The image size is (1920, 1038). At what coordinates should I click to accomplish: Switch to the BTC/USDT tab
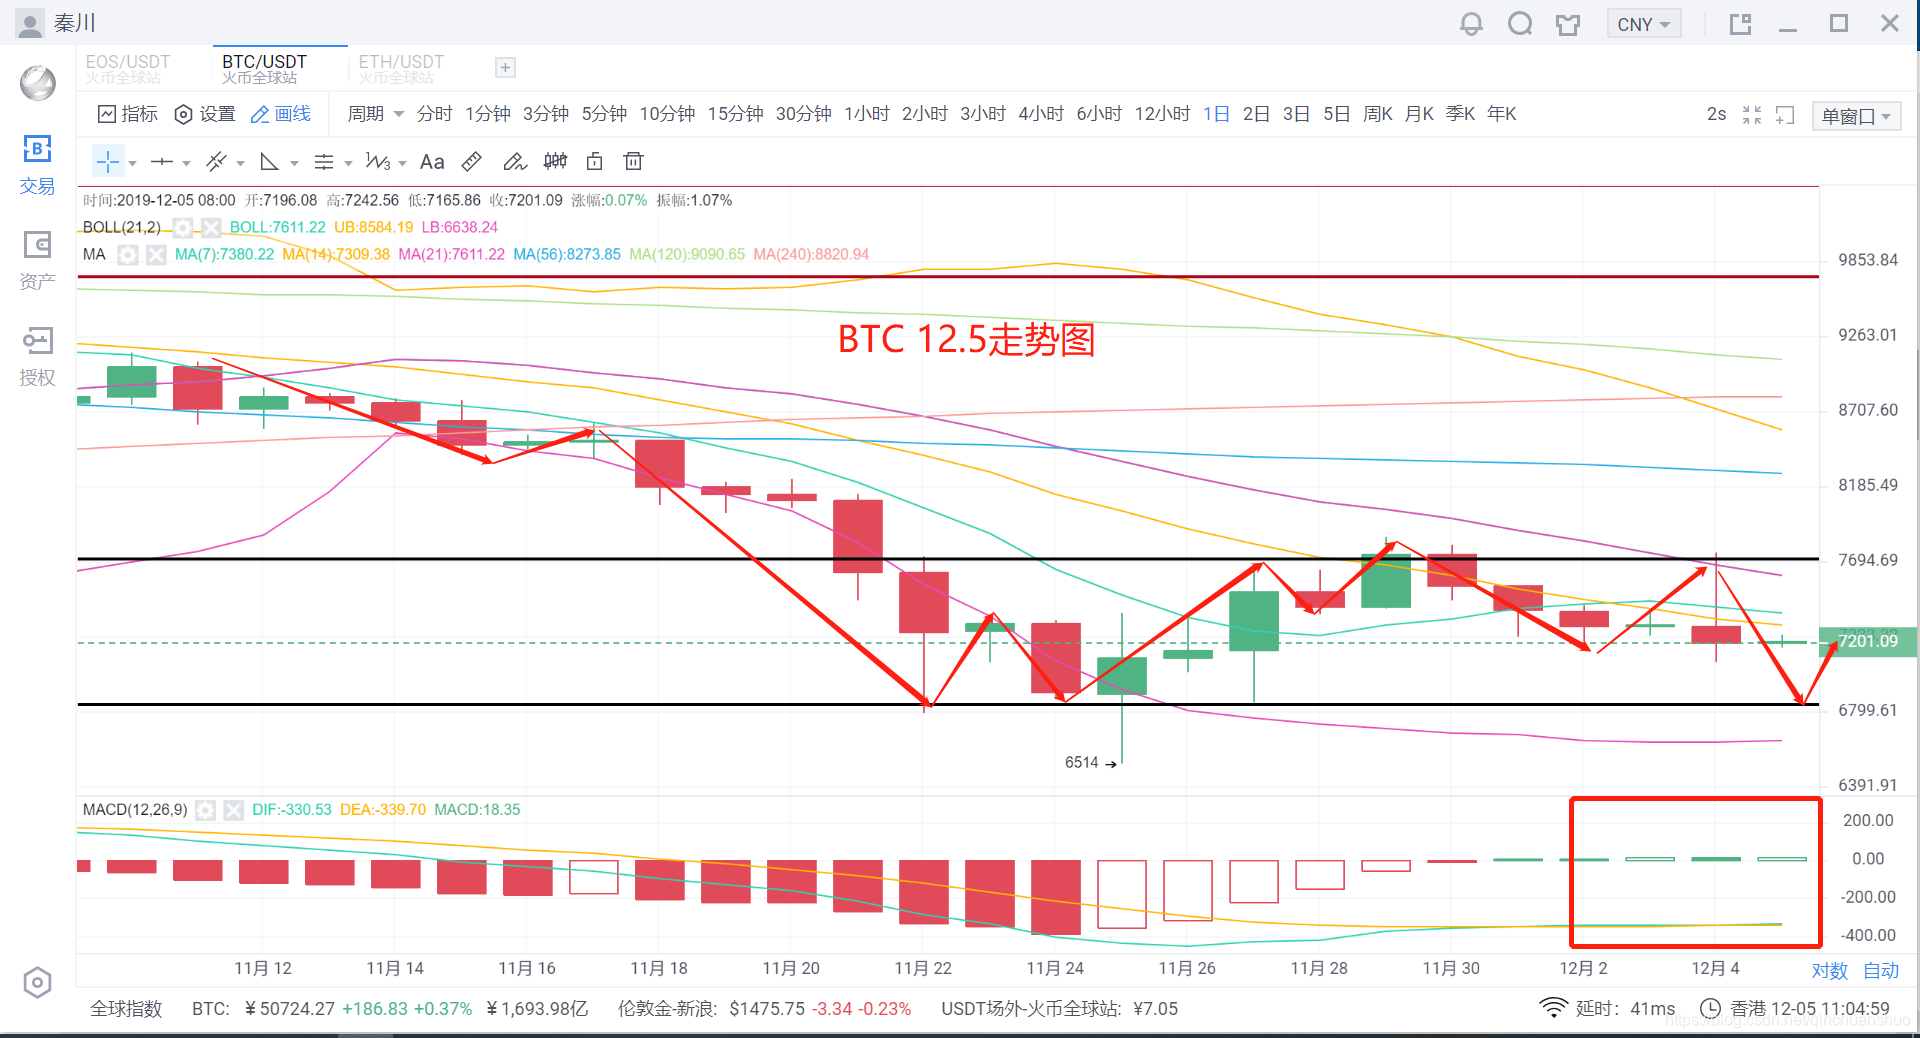pyautogui.click(x=264, y=68)
